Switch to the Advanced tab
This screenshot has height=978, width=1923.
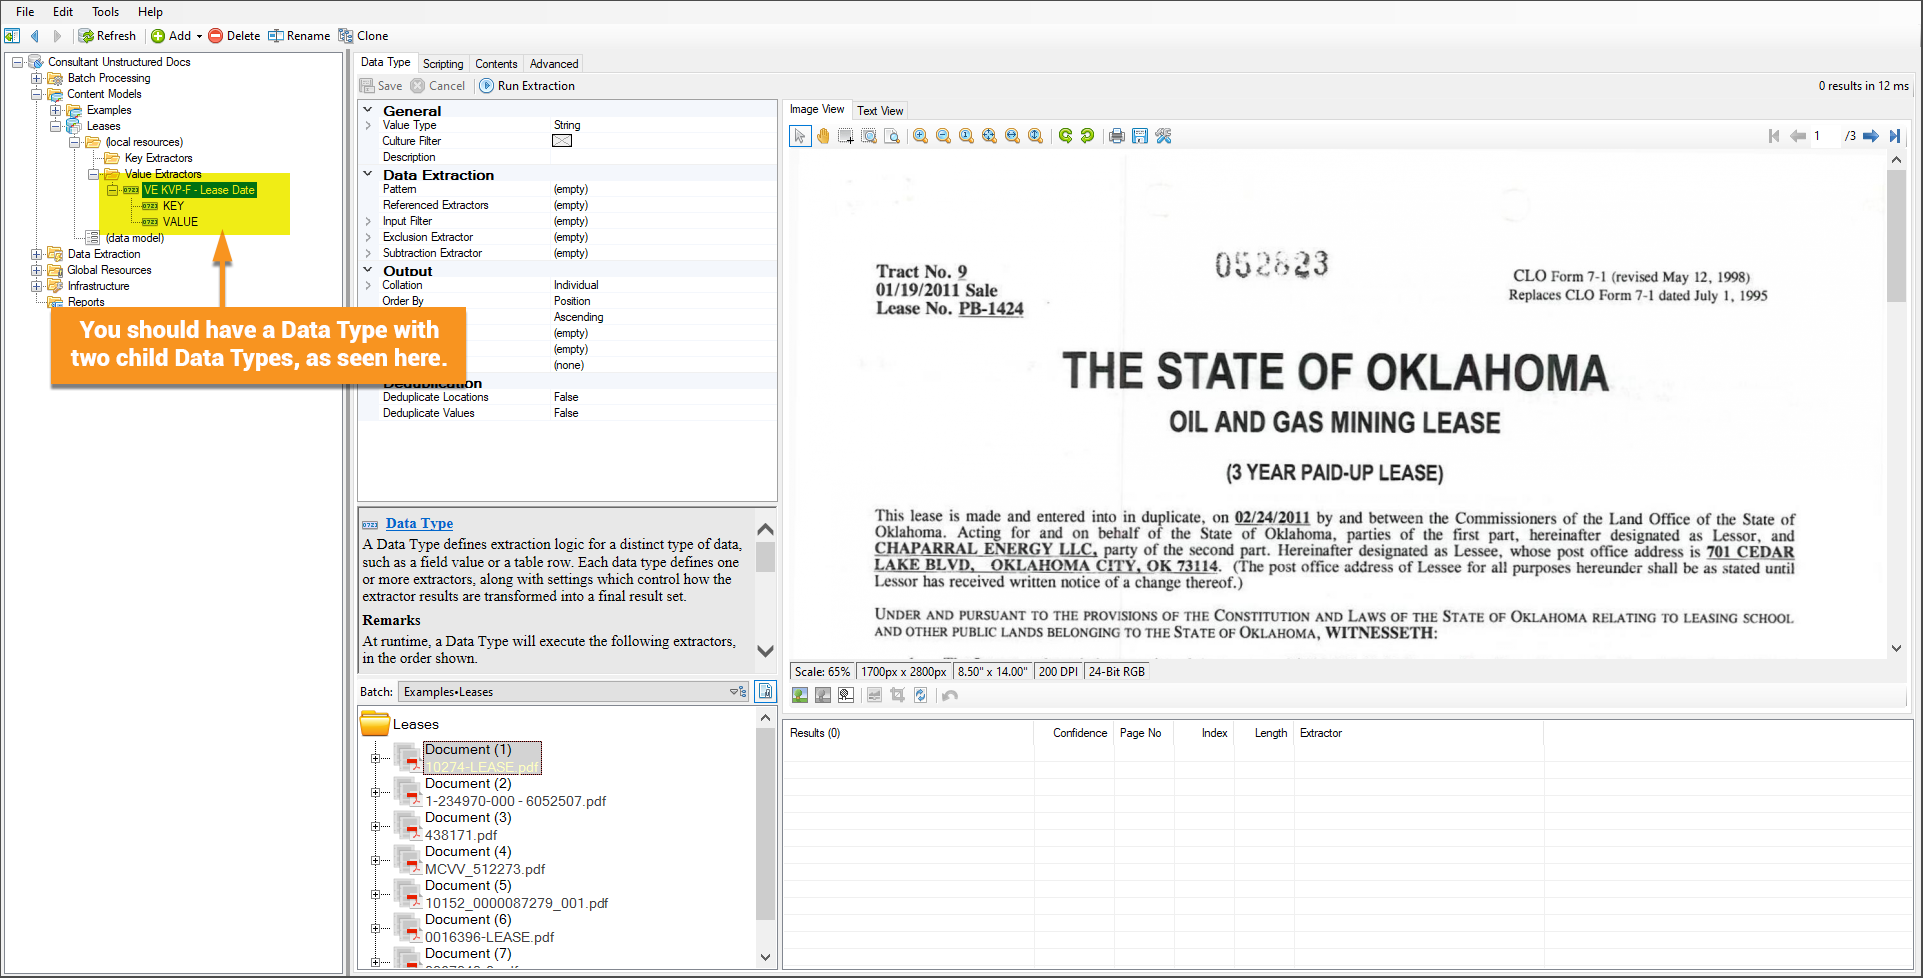pos(554,63)
